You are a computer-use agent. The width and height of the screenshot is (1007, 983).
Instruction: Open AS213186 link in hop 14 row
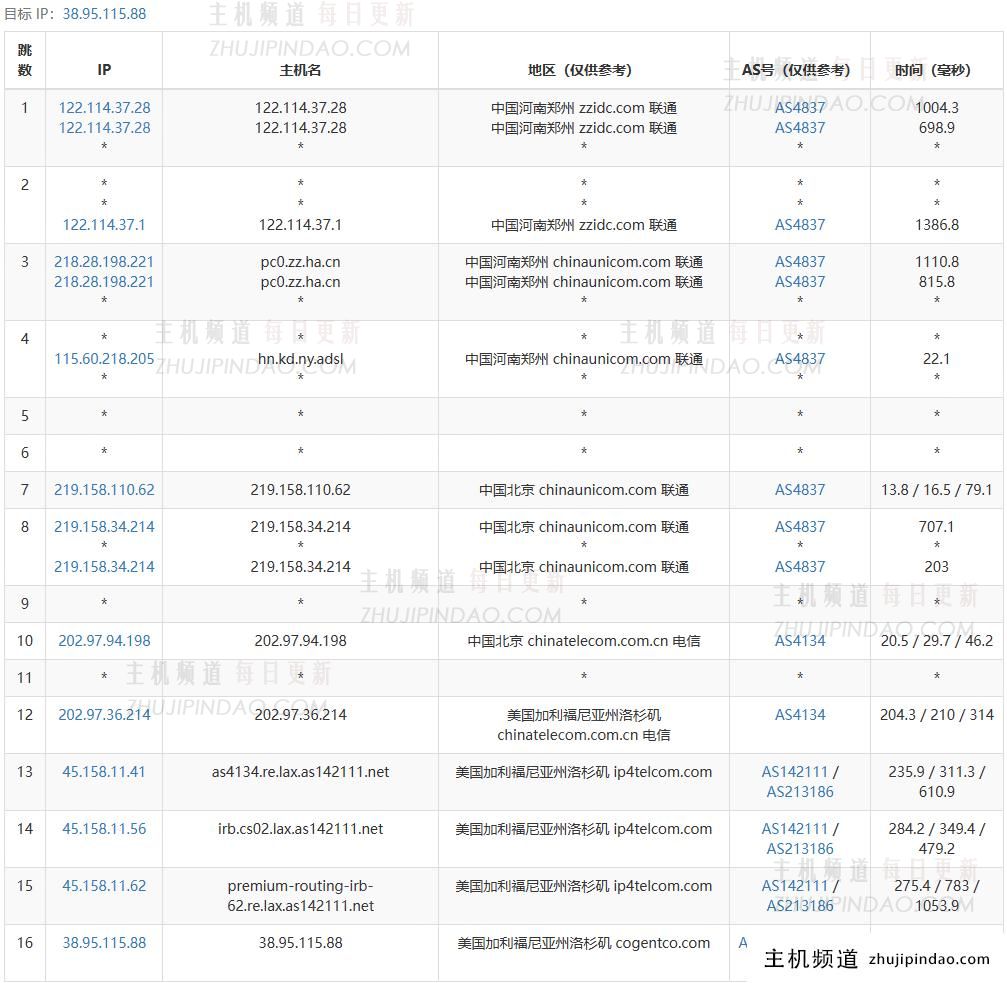pyautogui.click(x=800, y=849)
